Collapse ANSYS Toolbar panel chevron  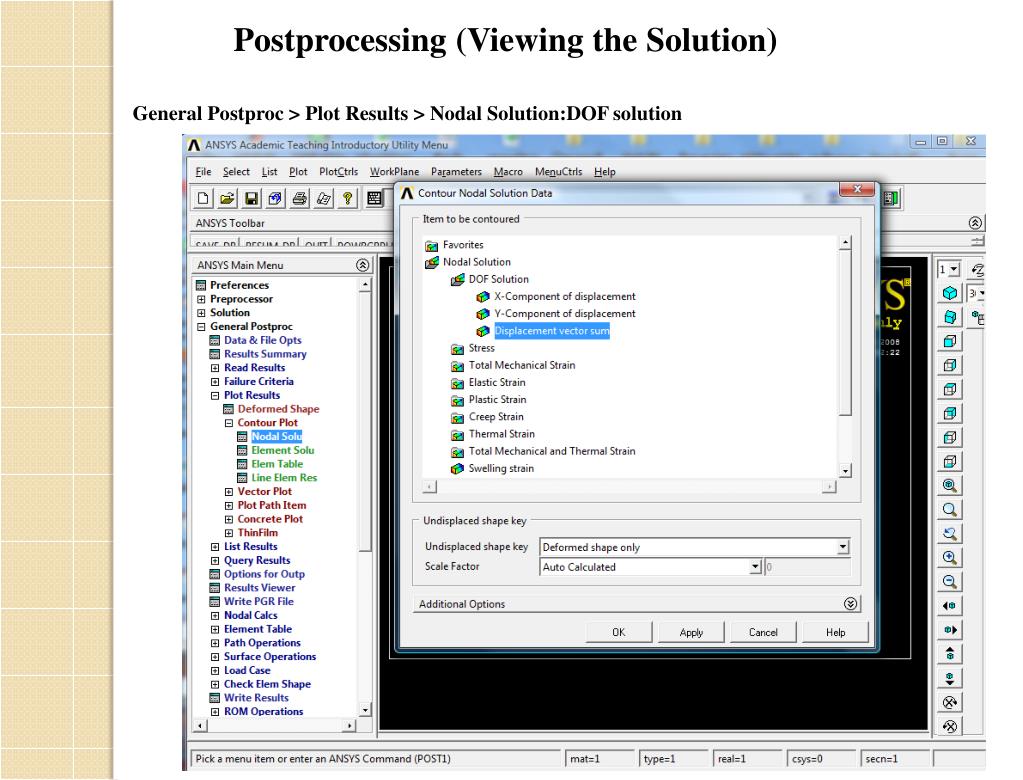pos(975,222)
